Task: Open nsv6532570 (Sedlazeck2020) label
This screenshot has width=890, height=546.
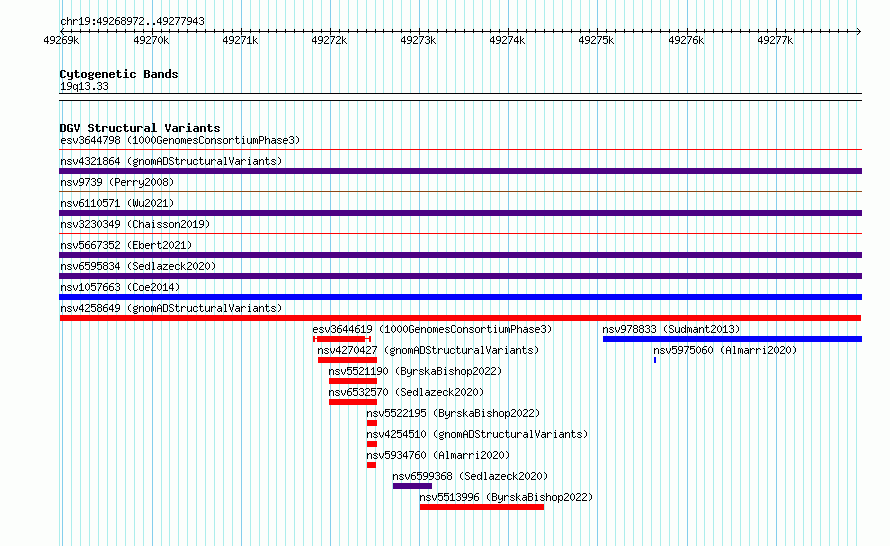Action: coord(406,392)
